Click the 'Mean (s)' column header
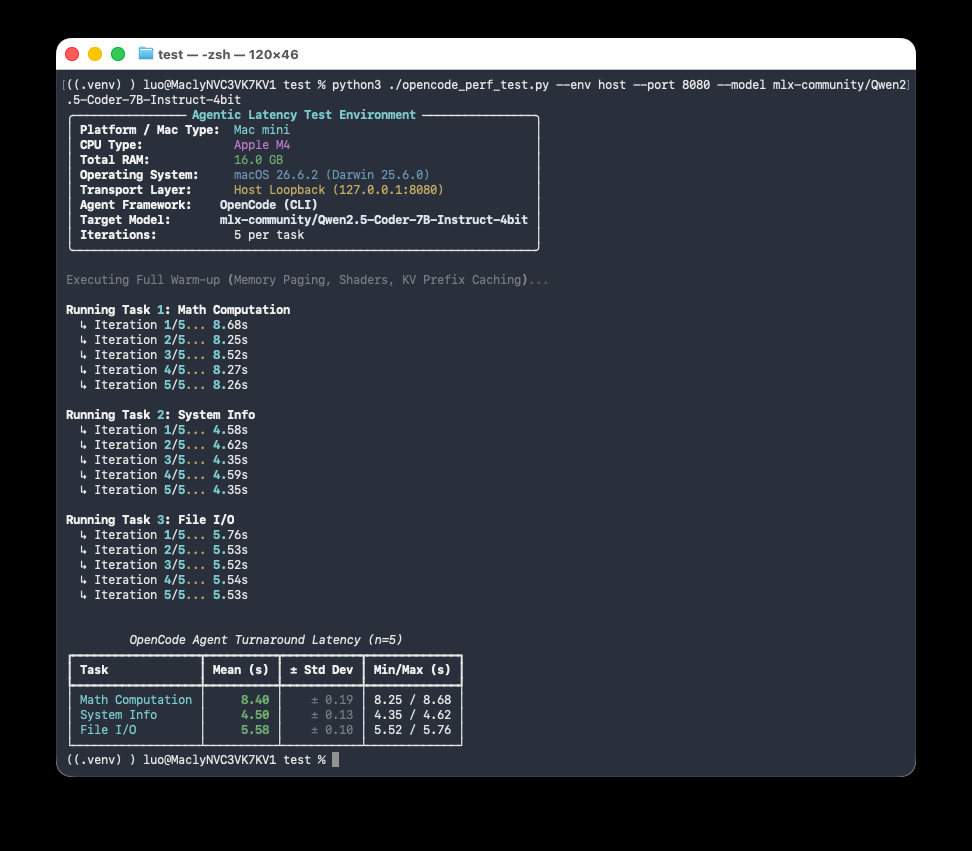The height and width of the screenshot is (851, 972). [x=241, y=670]
